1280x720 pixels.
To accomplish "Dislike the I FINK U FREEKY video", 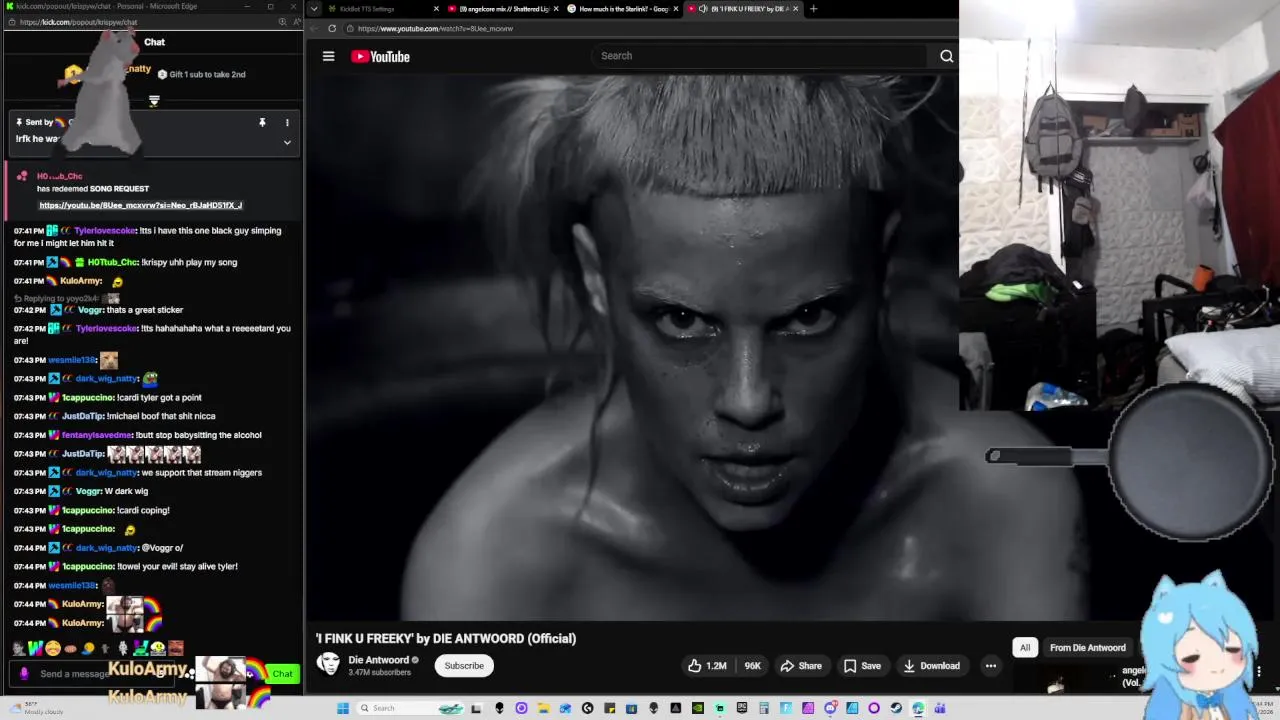I will [x=752, y=666].
